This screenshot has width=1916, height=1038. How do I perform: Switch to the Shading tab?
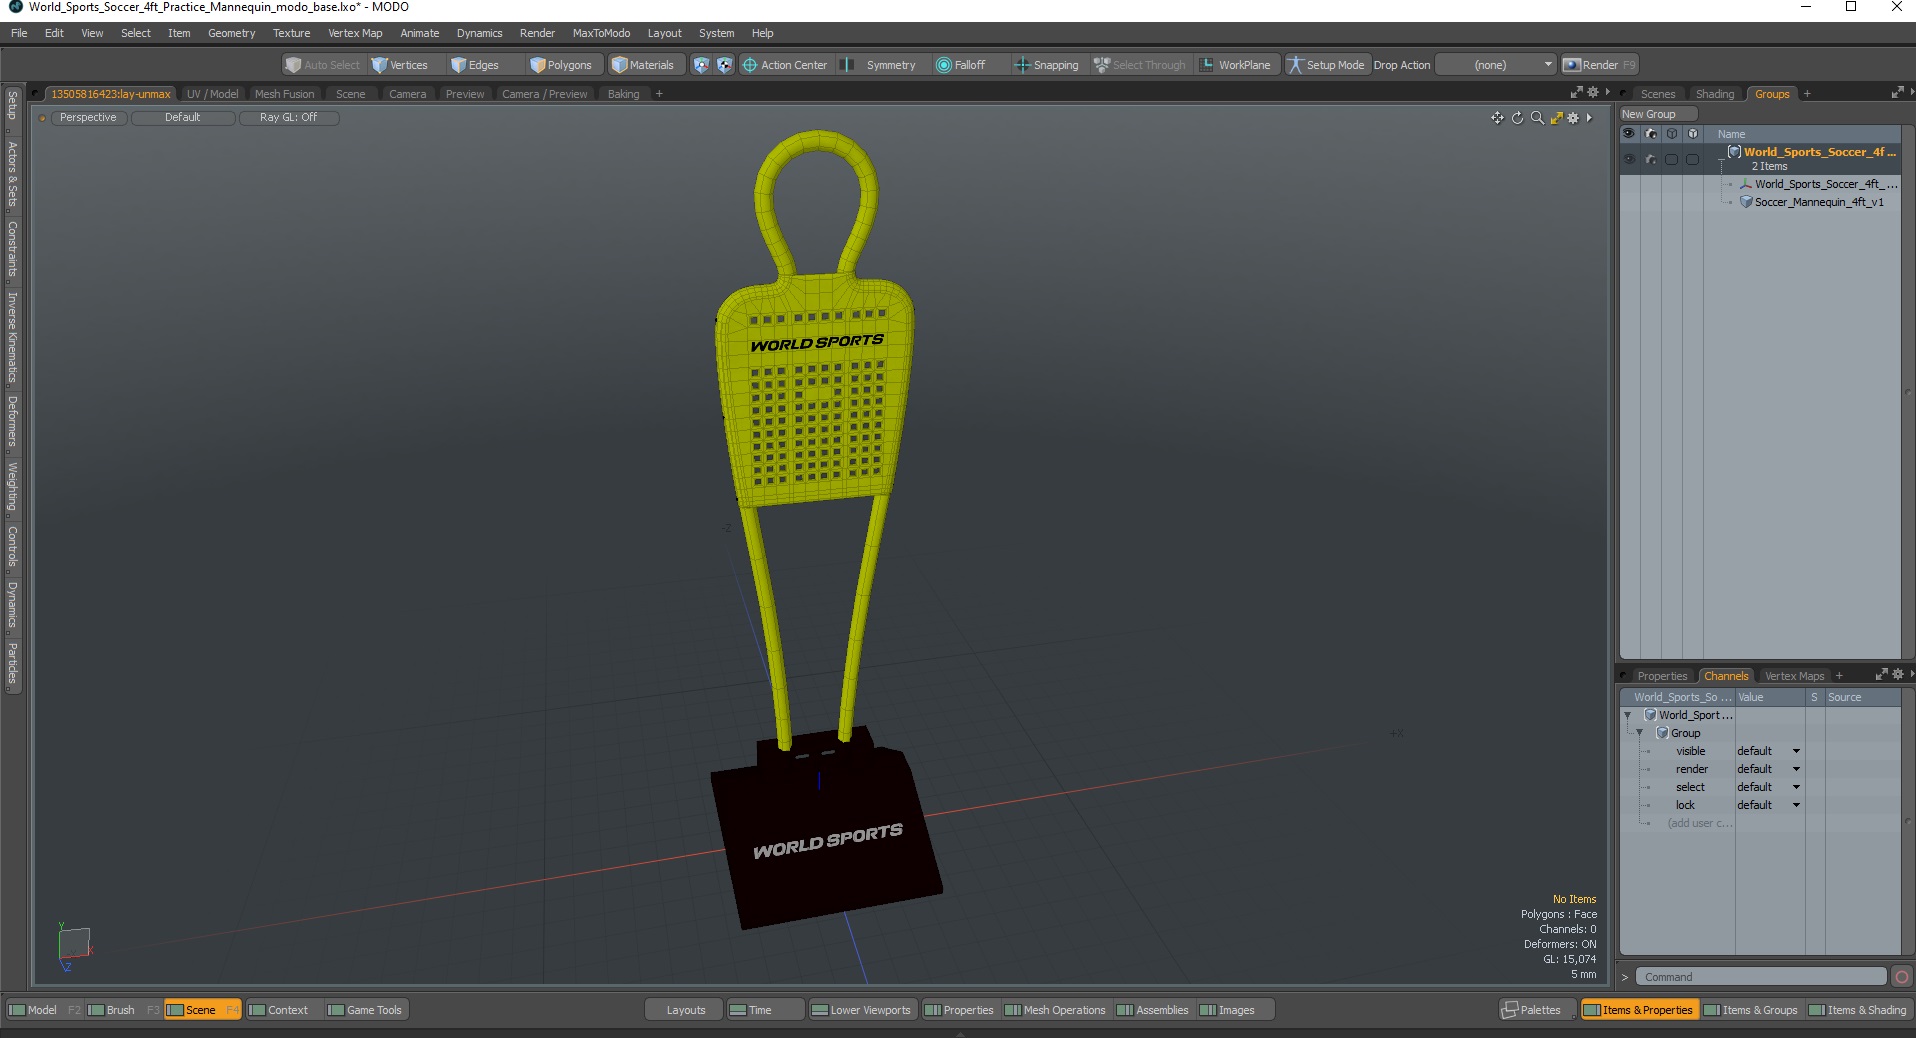(1714, 94)
